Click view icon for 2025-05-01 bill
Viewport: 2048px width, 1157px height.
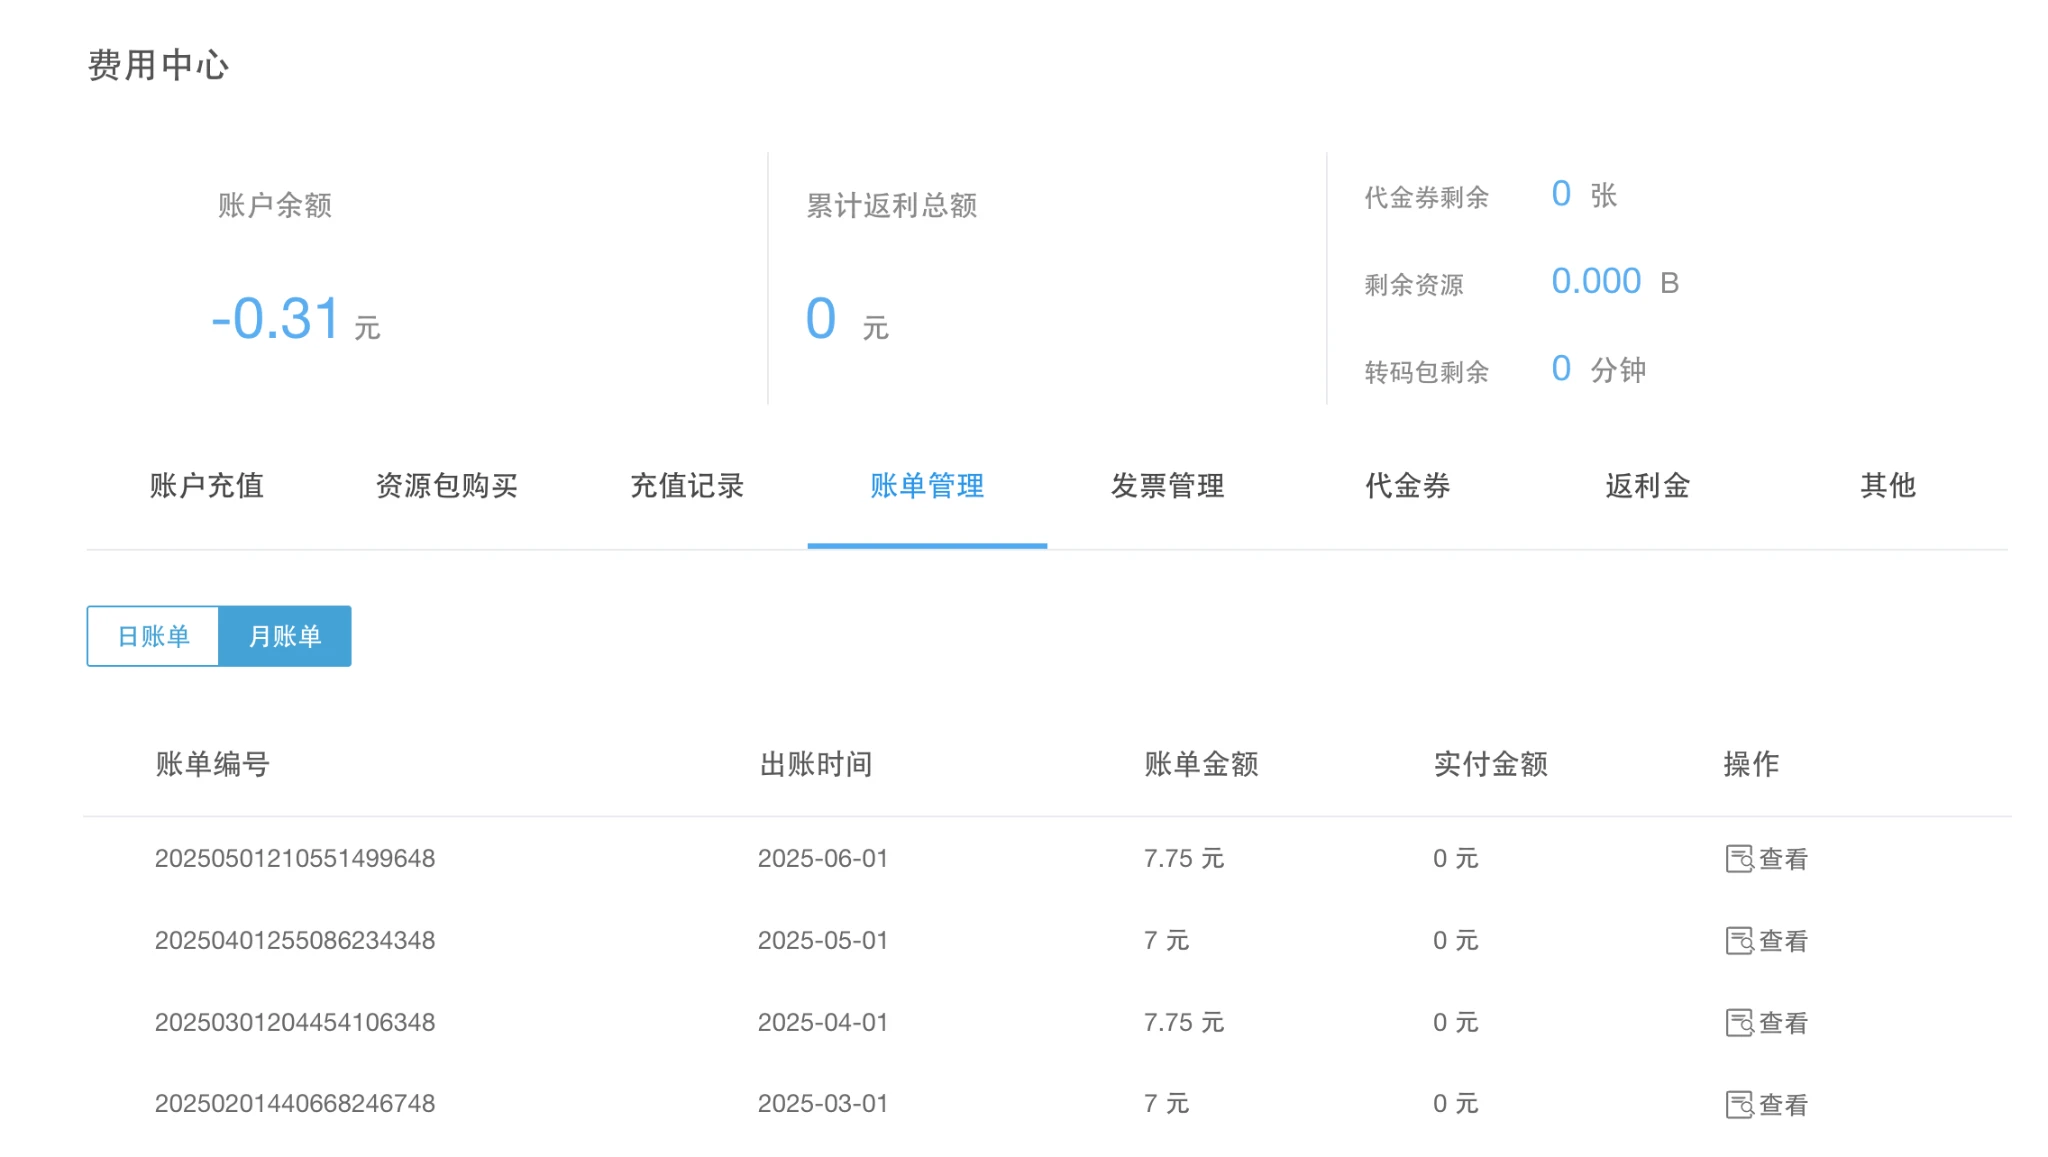coord(1739,941)
